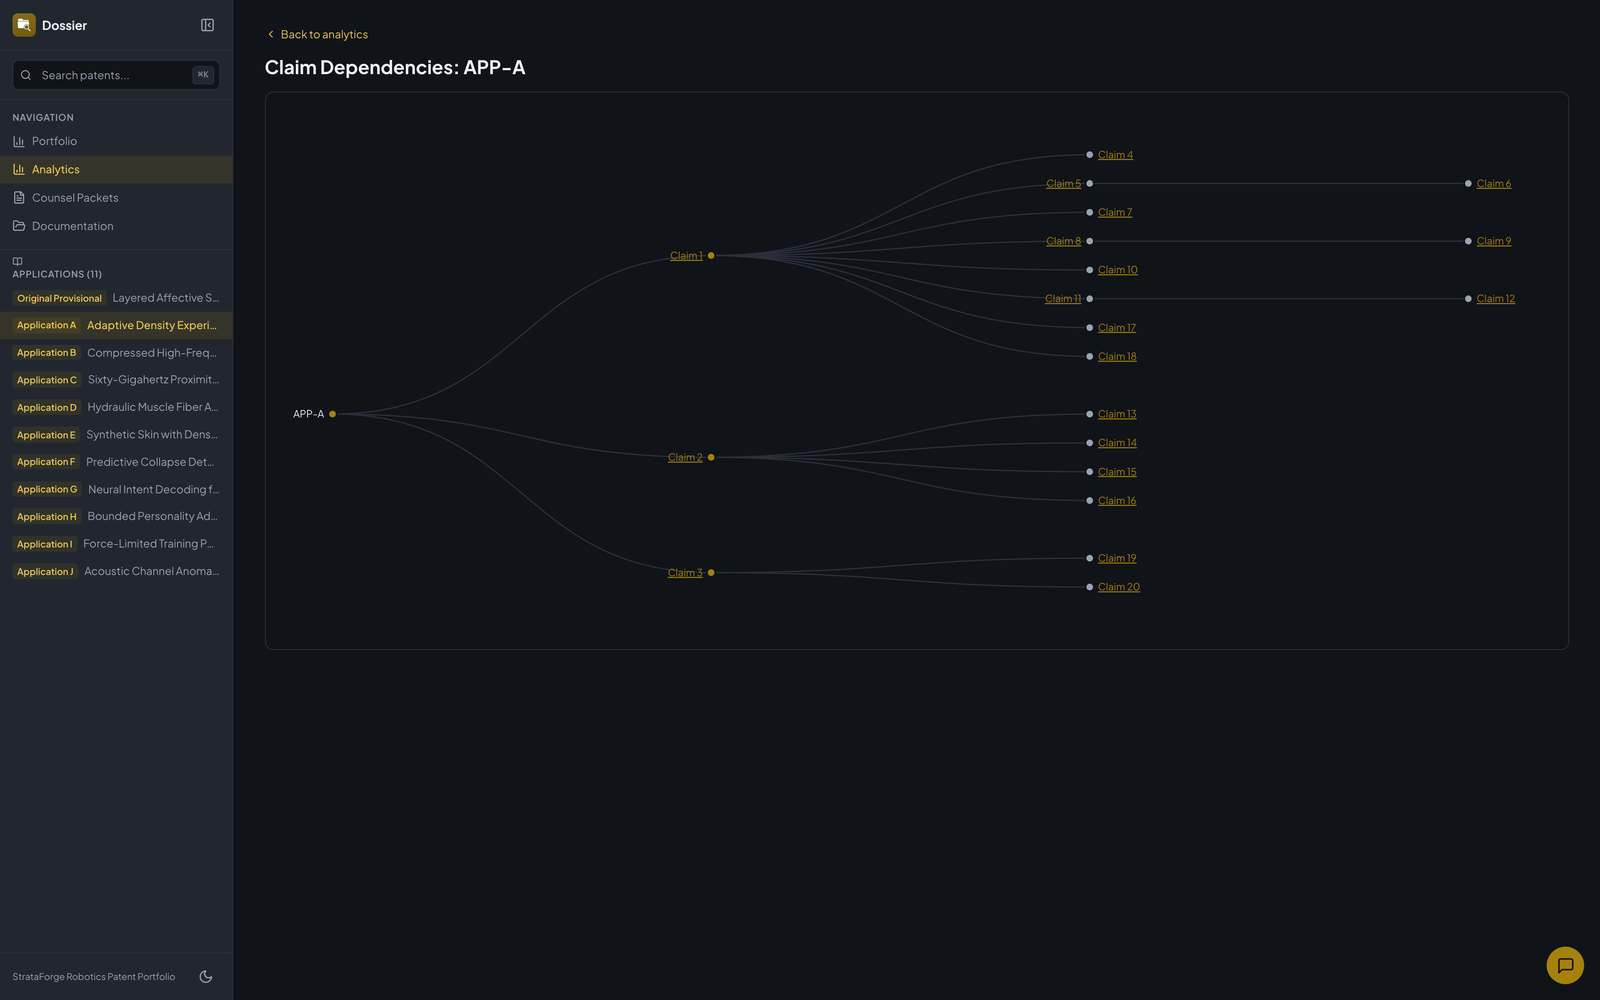Click the Search patents field

(x=116, y=75)
